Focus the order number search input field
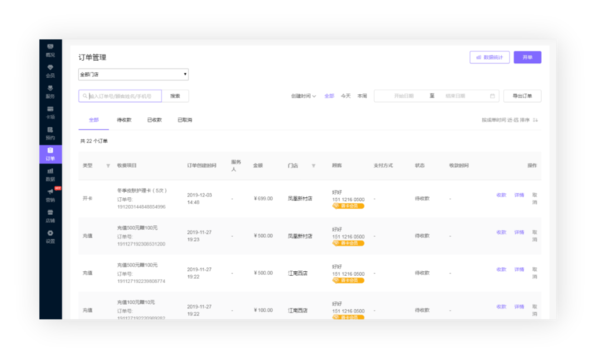Viewport: 600px width, 363px height. [x=120, y=96]
